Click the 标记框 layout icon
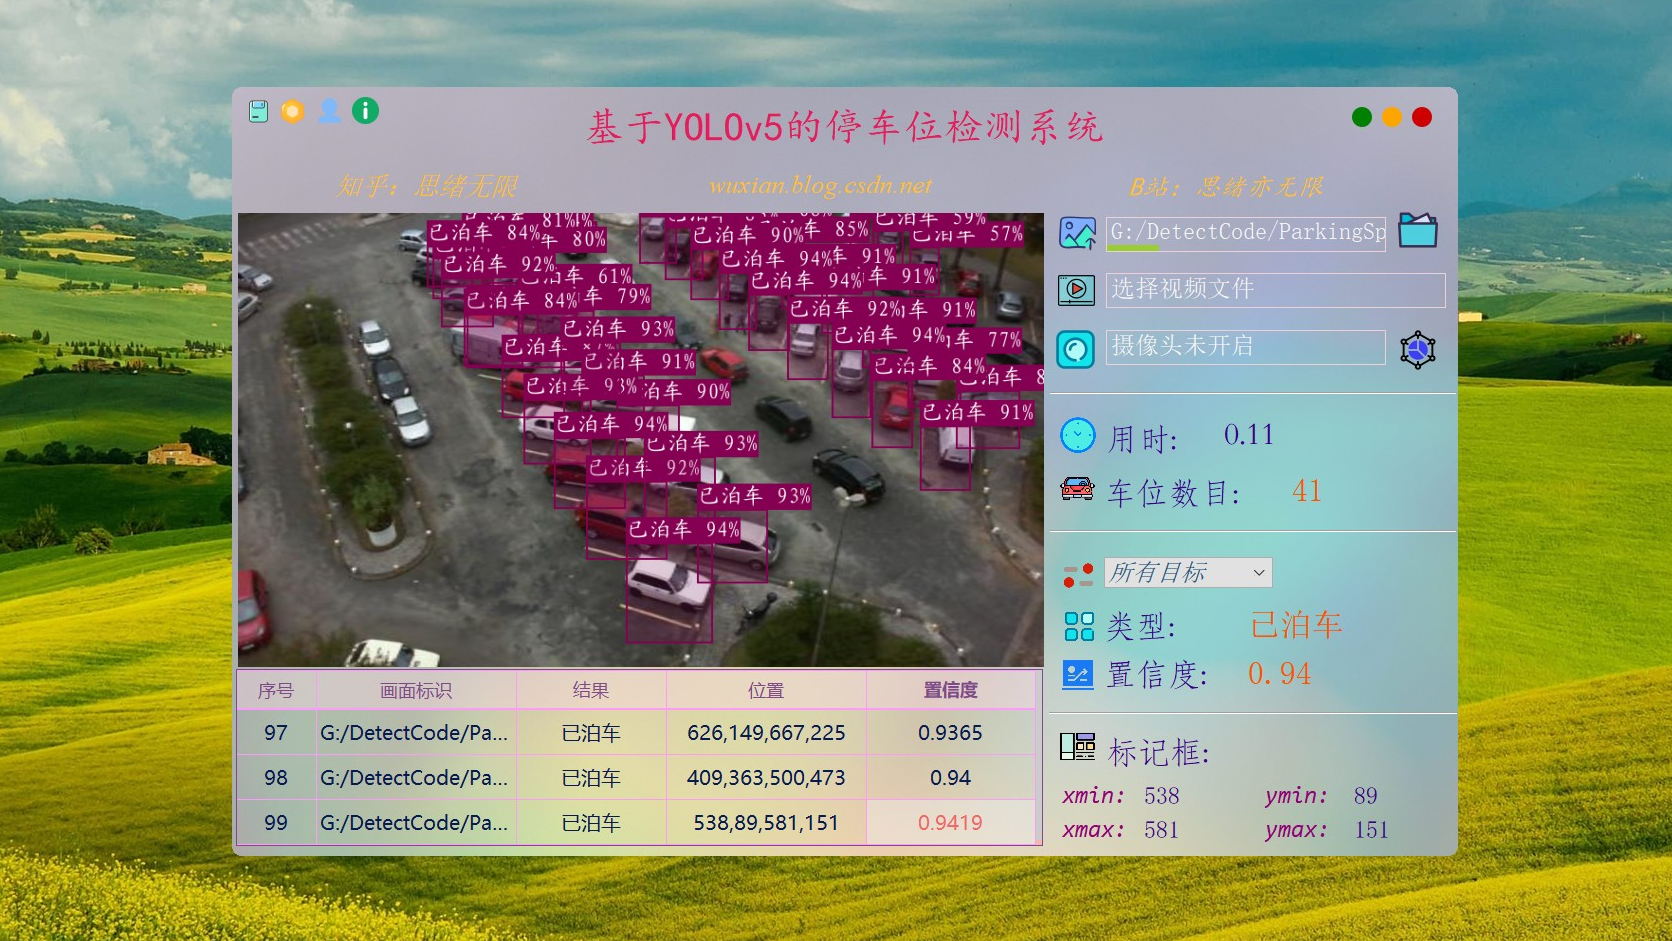 (x=1077, y=747)
